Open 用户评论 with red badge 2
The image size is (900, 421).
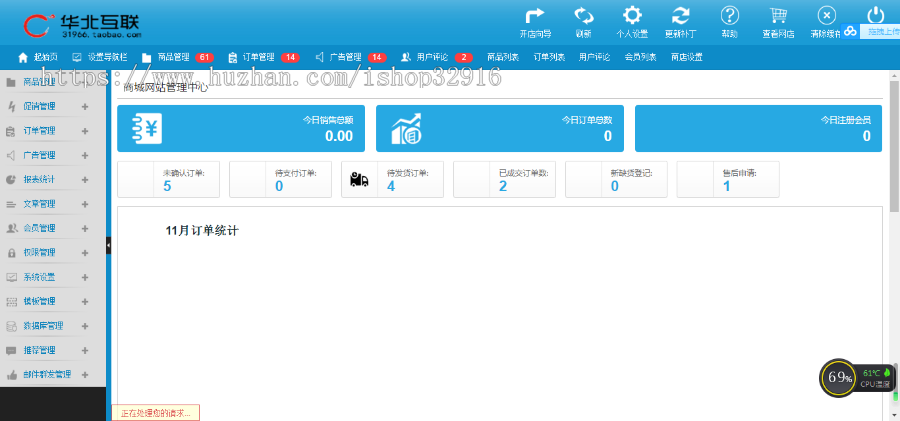coord(437,57)
